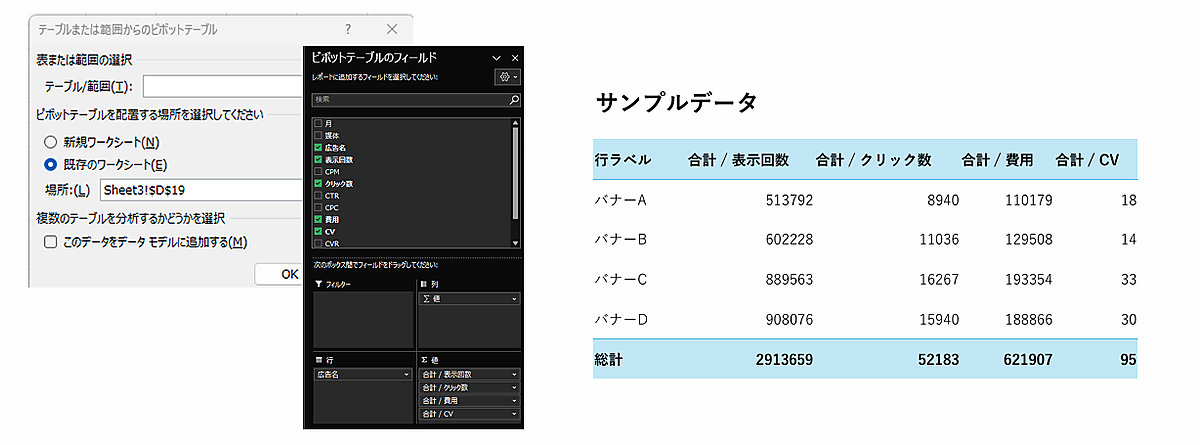
Task: Enable 'このデータをデータ モデルに追加する' checkbox
Action: [x=50, y=242]
